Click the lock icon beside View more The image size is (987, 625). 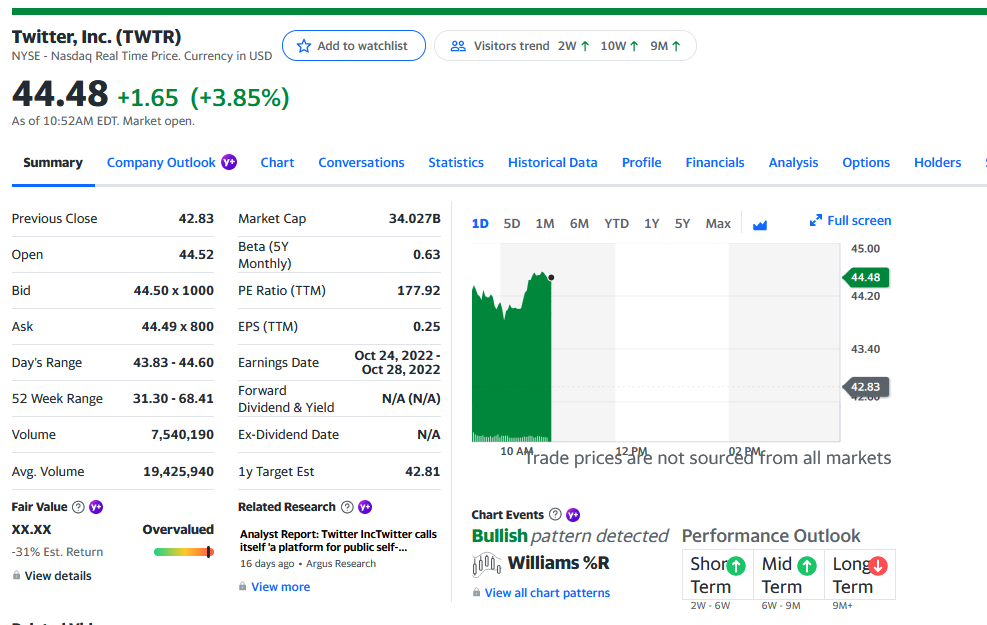coord(242,587)
